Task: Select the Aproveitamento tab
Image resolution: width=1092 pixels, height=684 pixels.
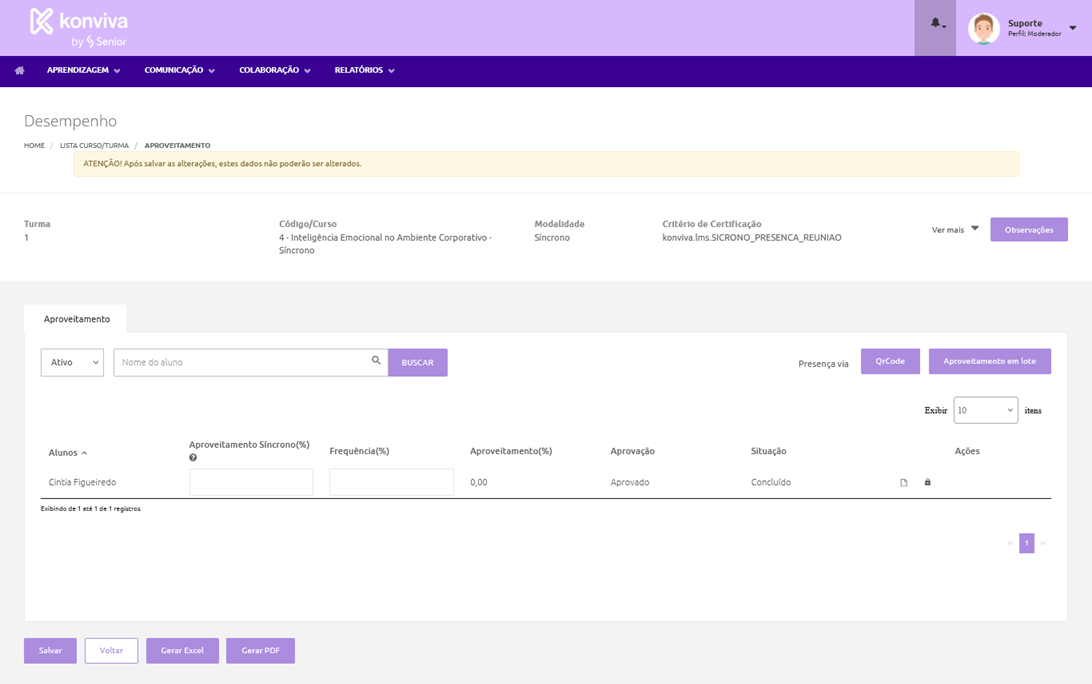Action: click(76, 319)
